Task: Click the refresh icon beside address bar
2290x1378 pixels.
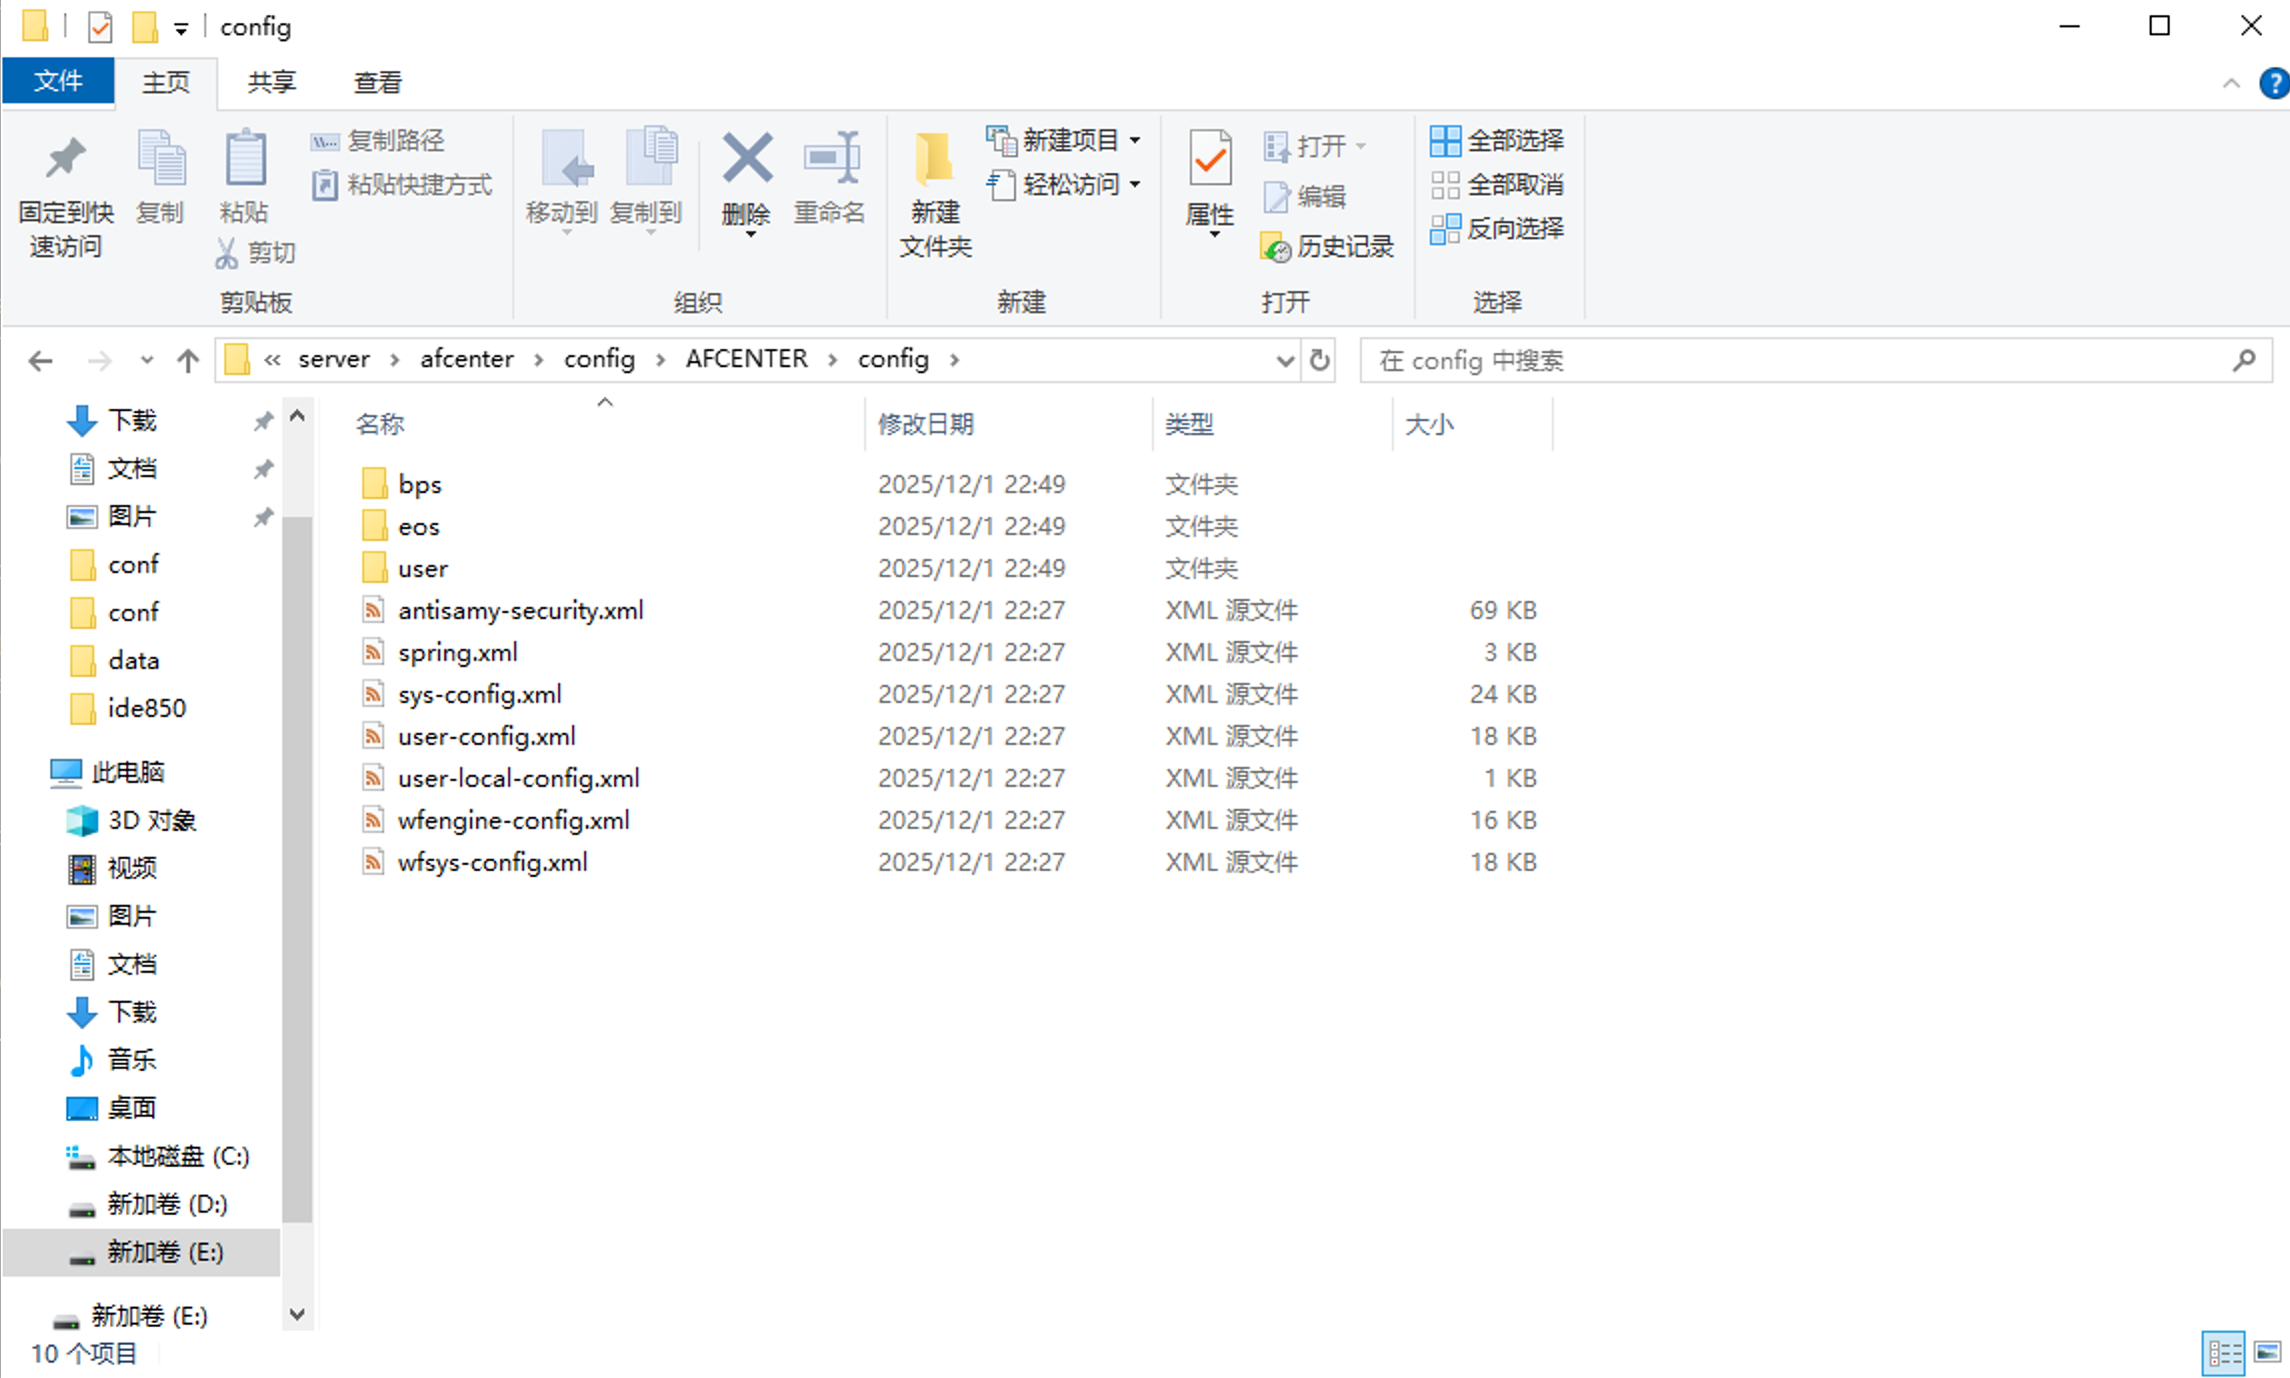Action: pyautogui.click(x=1319, y=360)
